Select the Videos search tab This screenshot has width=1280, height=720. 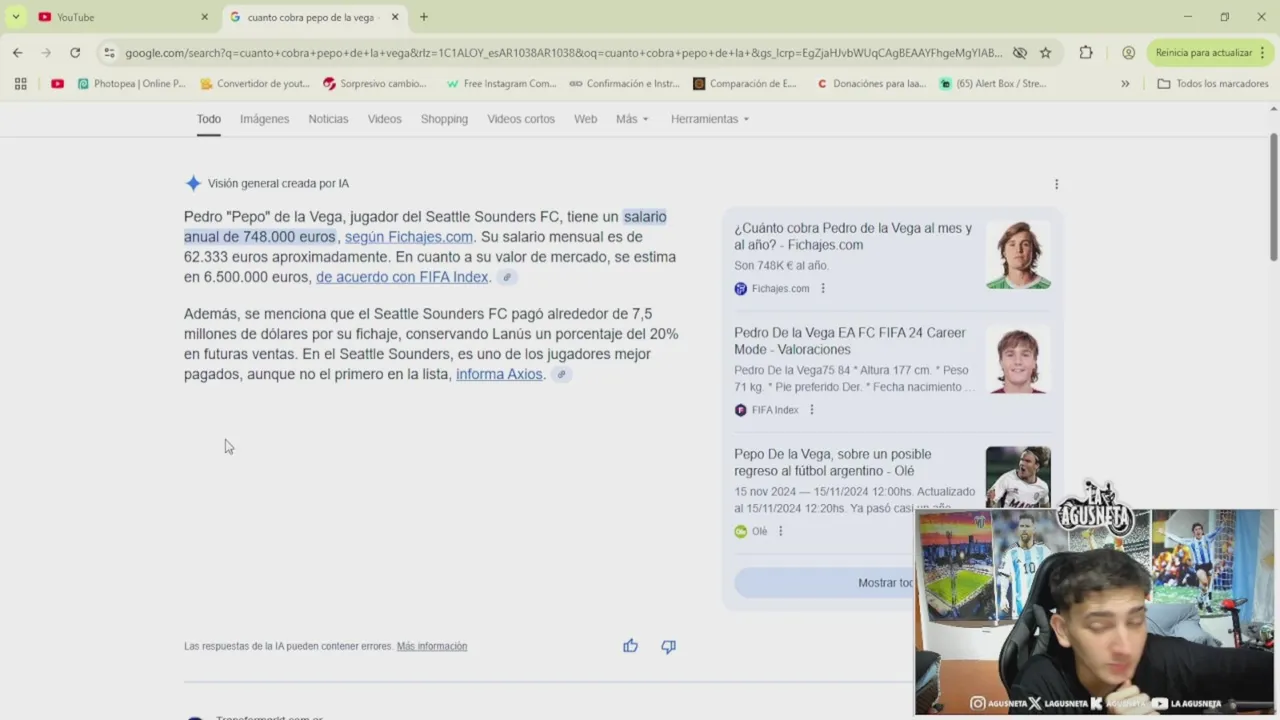384,119
